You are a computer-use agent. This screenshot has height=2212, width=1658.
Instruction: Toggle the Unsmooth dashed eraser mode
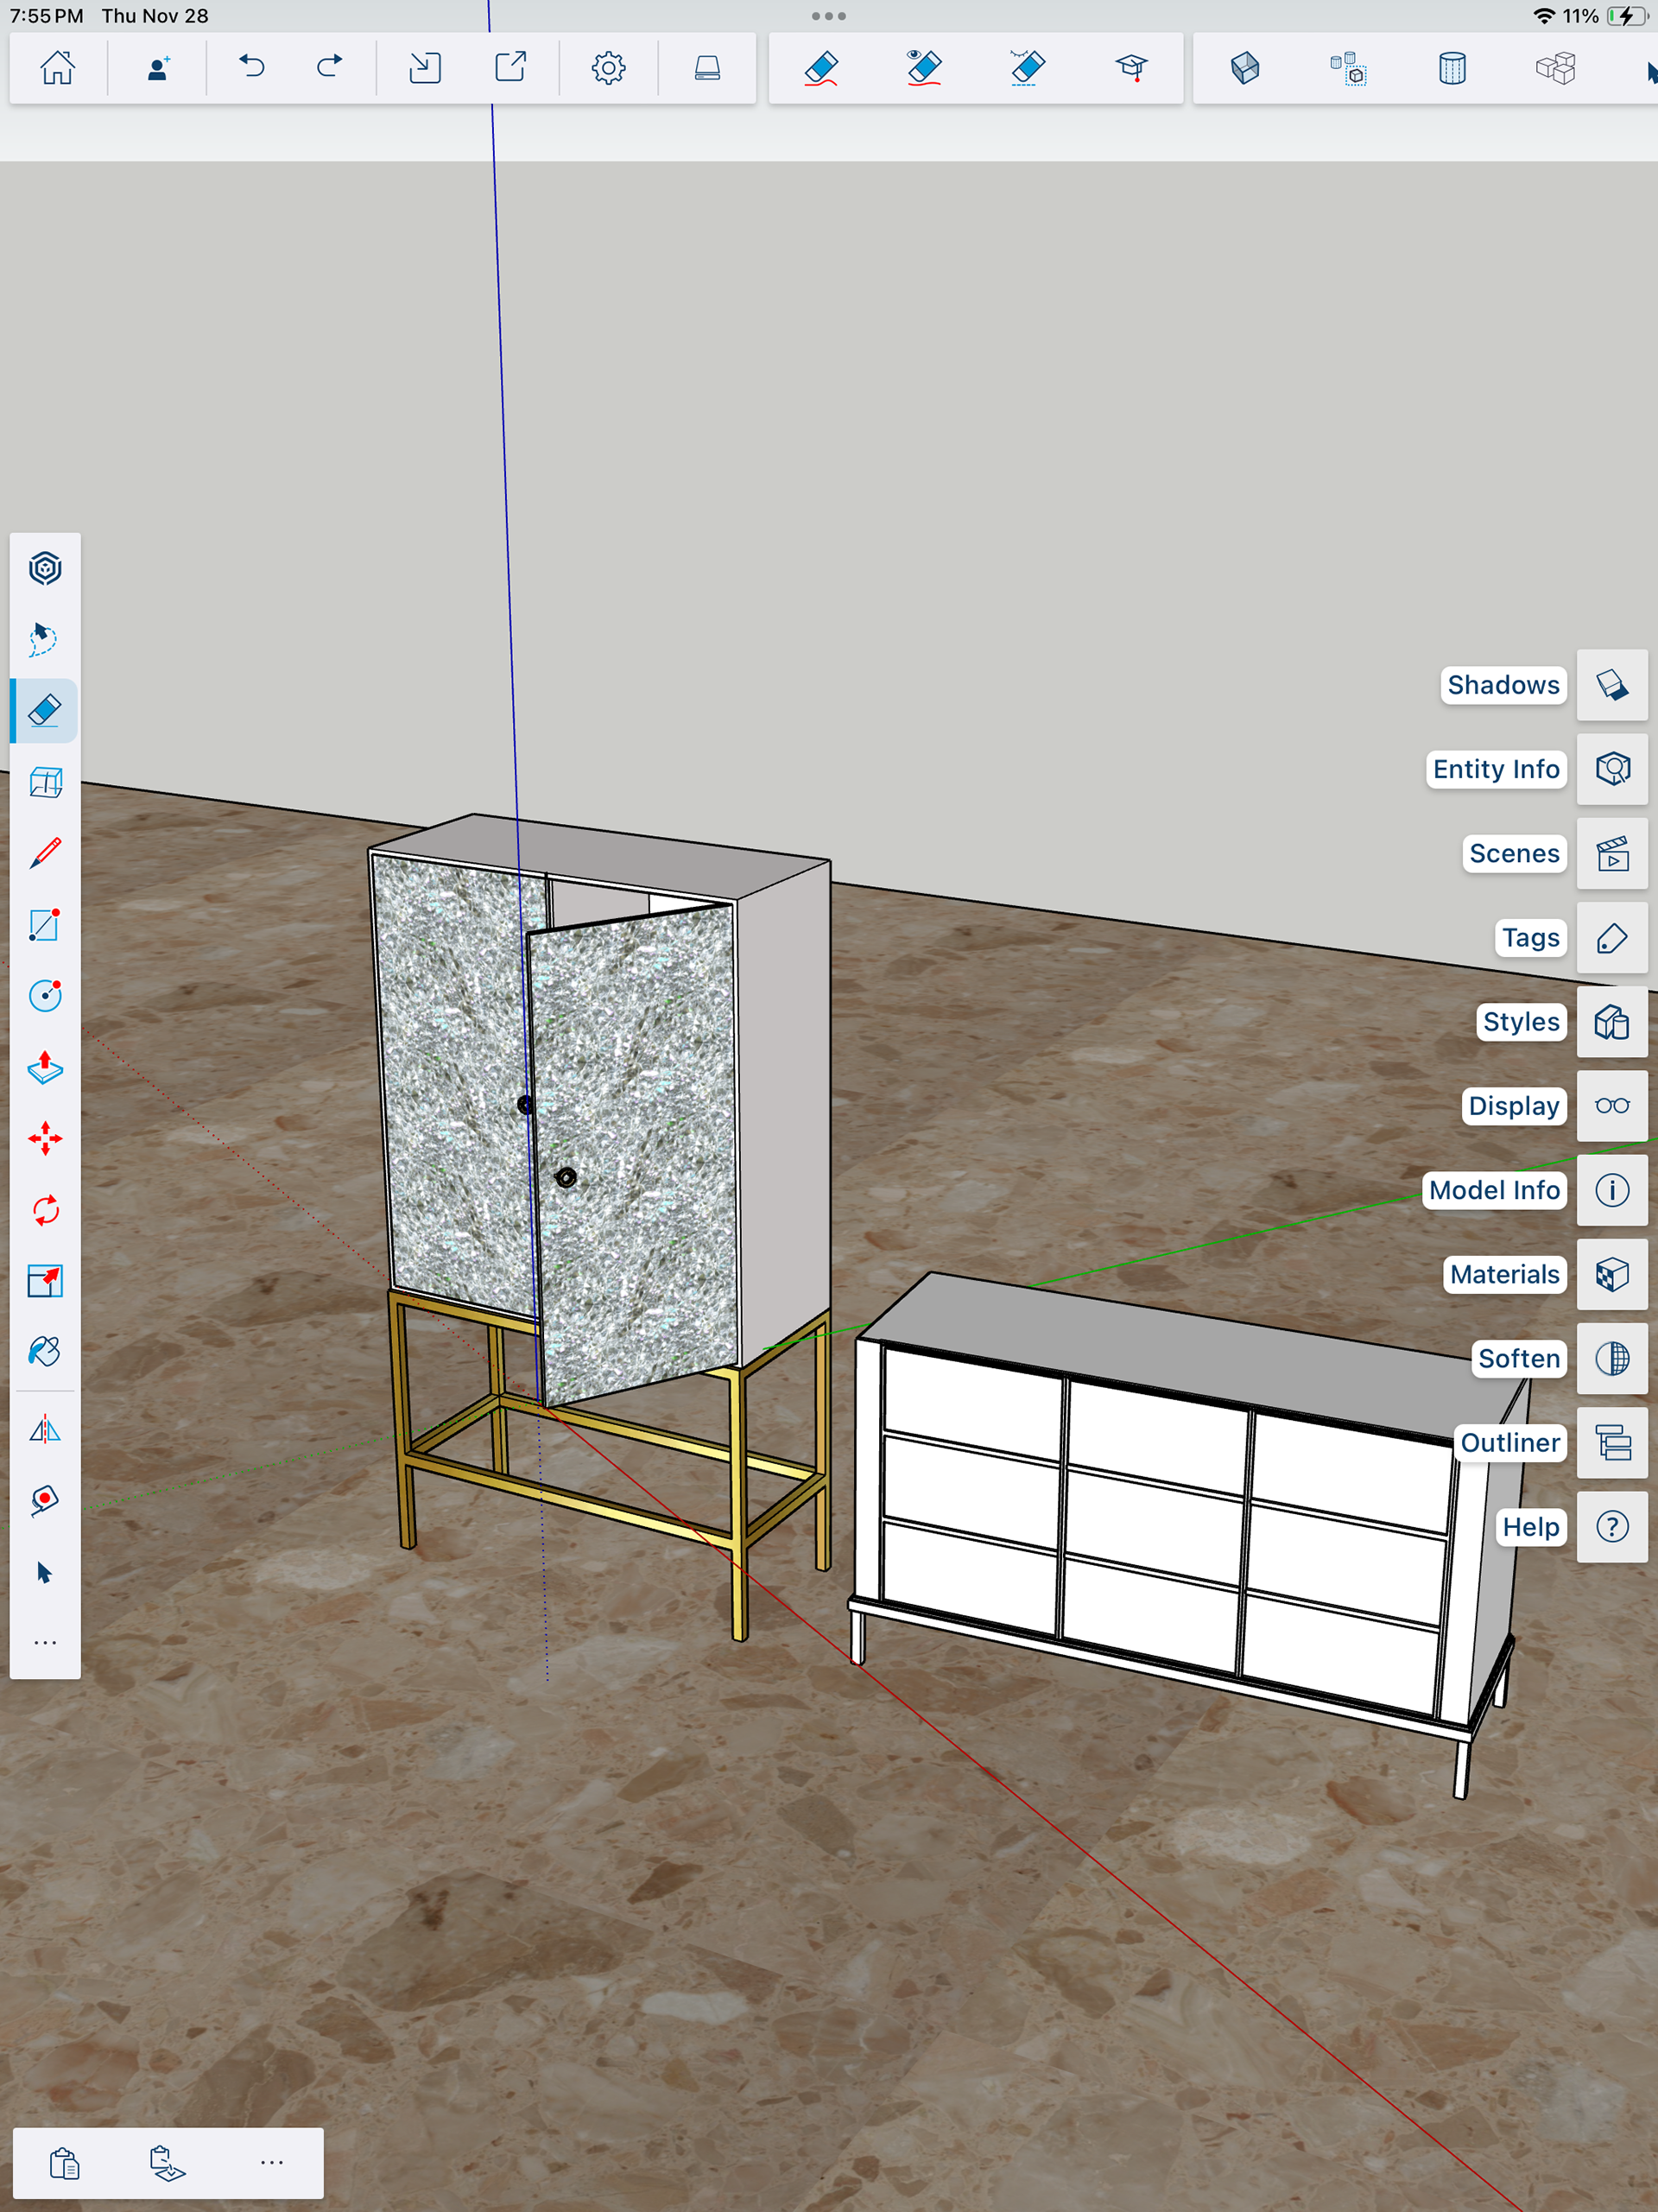click(x=1027, y=68)
